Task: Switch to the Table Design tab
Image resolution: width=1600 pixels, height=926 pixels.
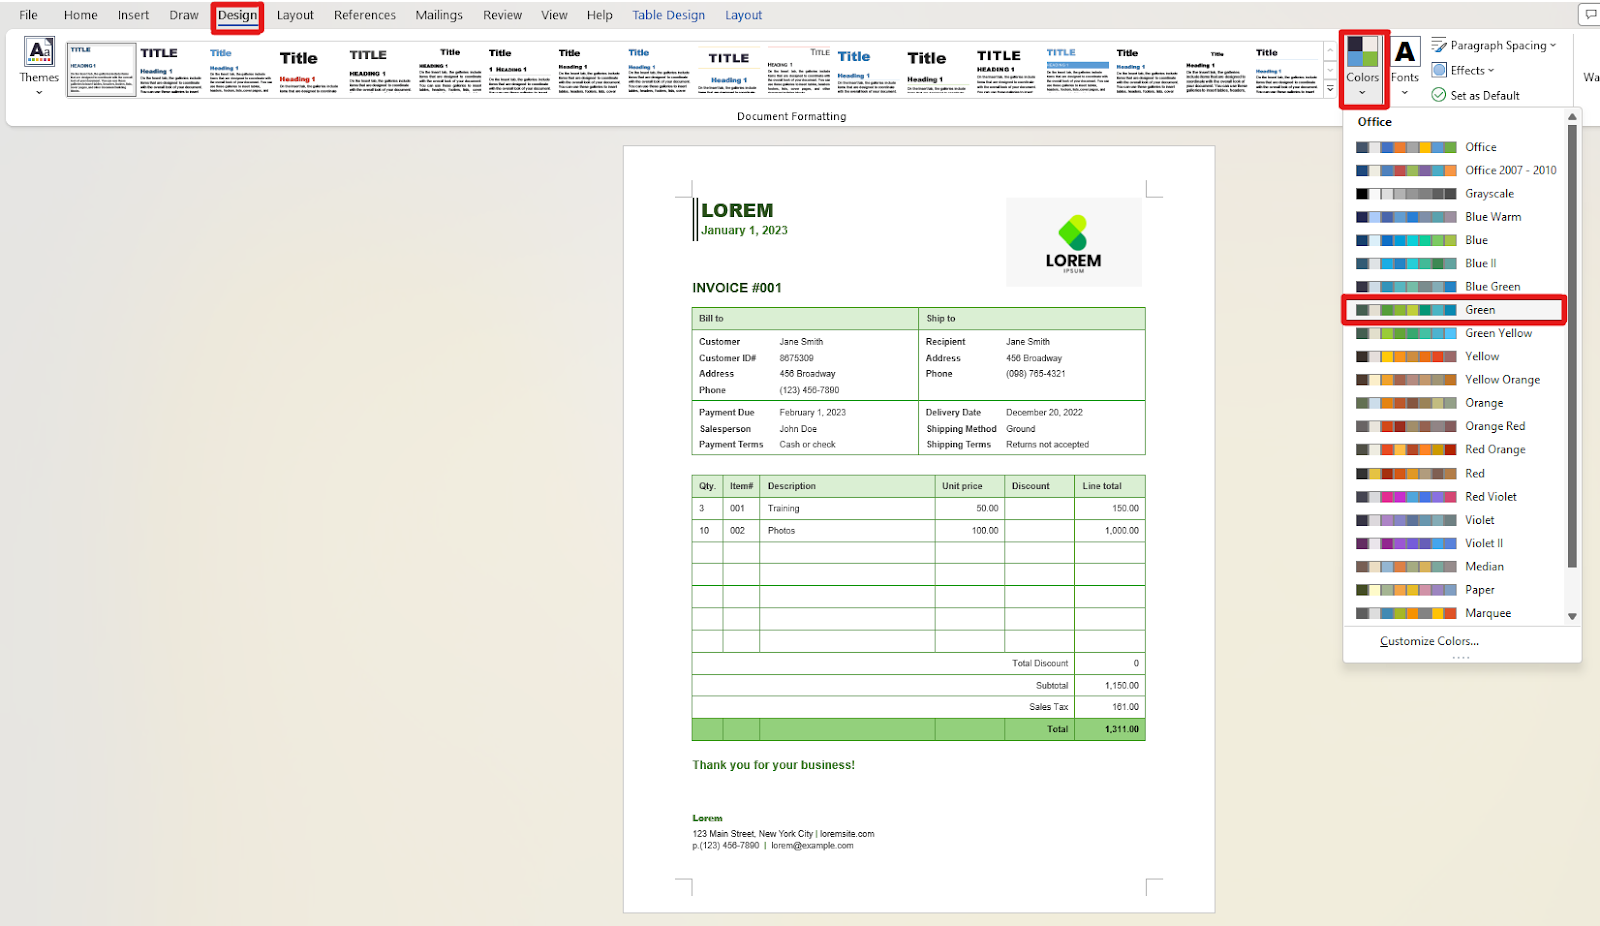Action: [x=666, y=14]
